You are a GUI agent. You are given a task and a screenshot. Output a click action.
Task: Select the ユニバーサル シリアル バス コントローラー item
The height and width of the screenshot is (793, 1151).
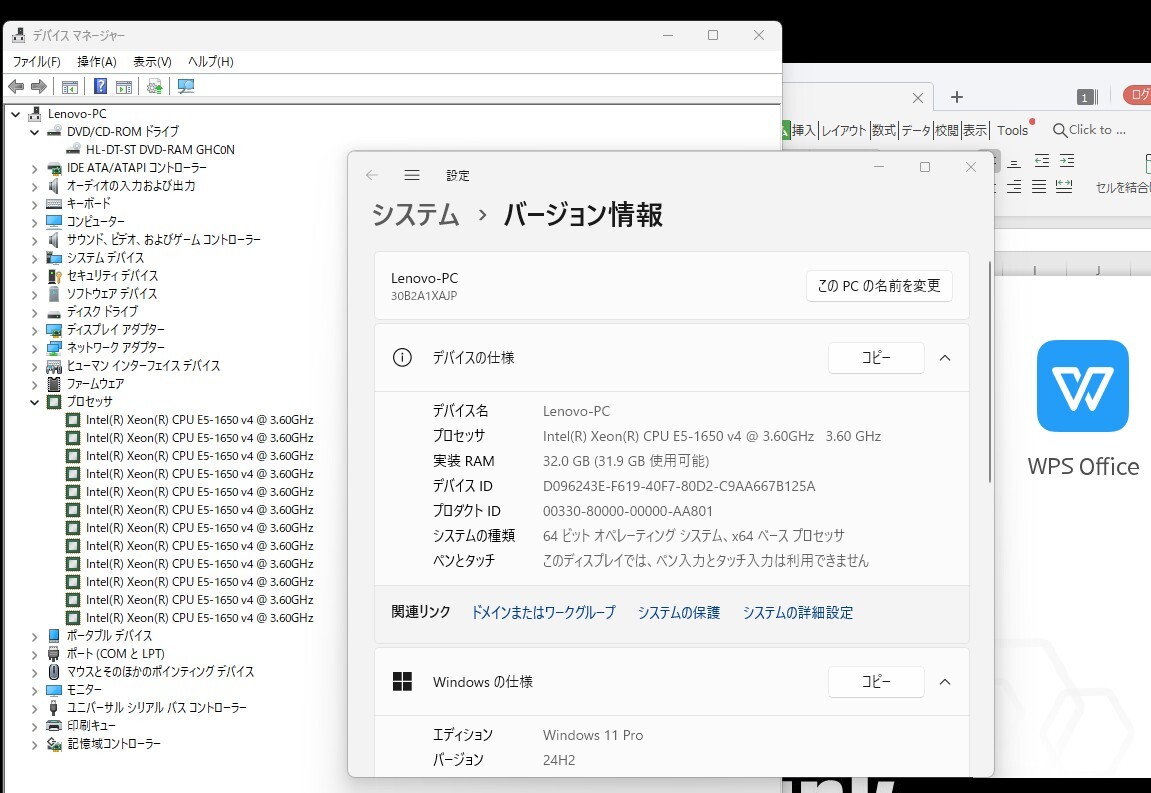pos(156,708)
